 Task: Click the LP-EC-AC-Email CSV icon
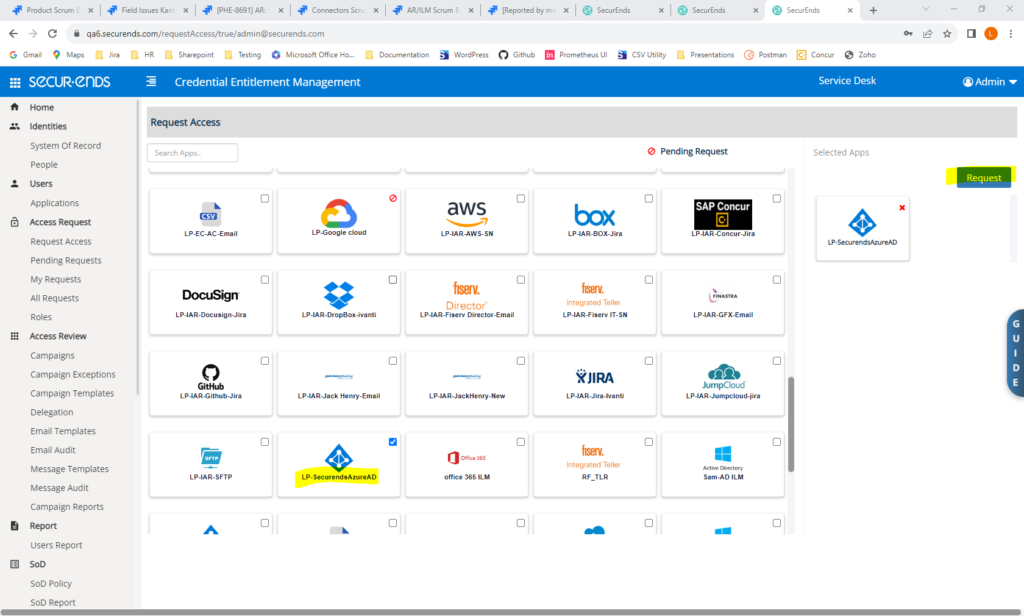click(x=210, y=214)
